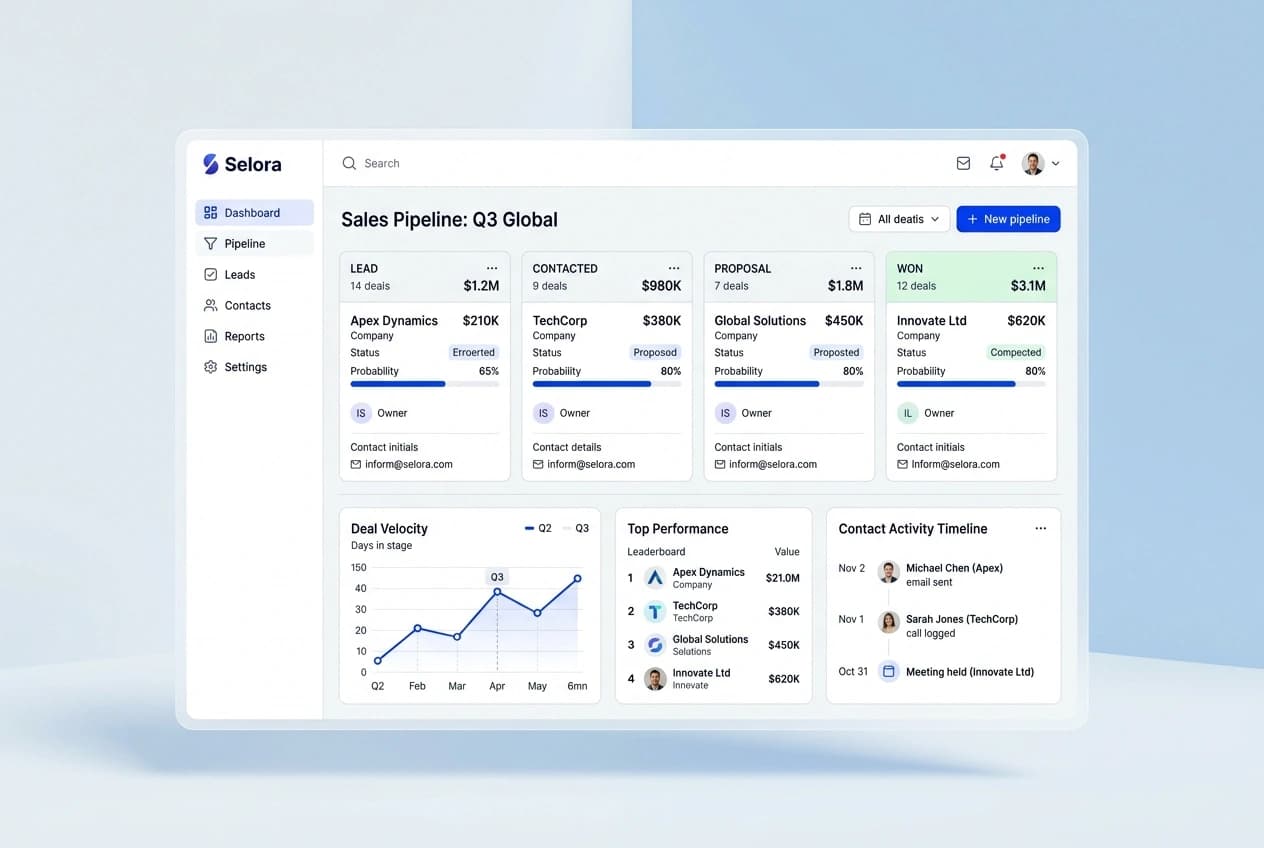This screenshot has height=848, width=1264.
Task: Open the Apex Dynamics deal card
Action: coord(424,392)
